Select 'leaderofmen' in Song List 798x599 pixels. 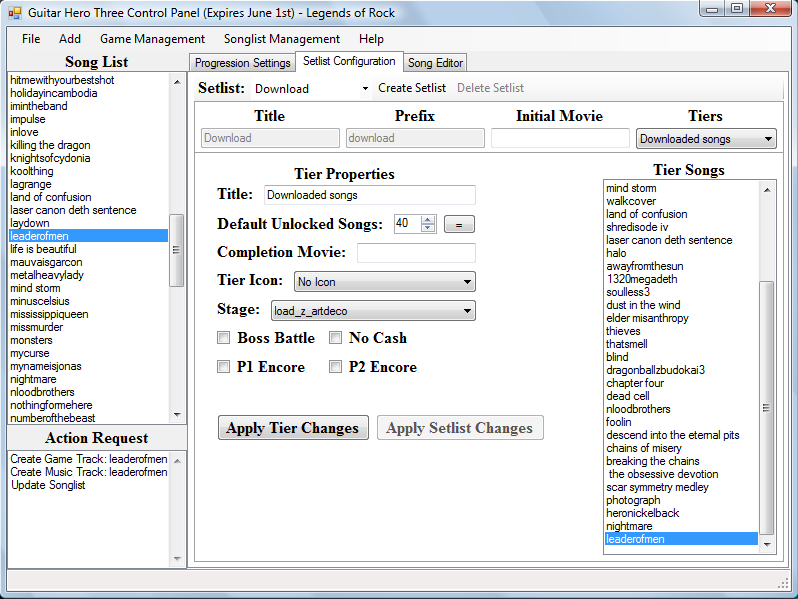tap(89, 236)
